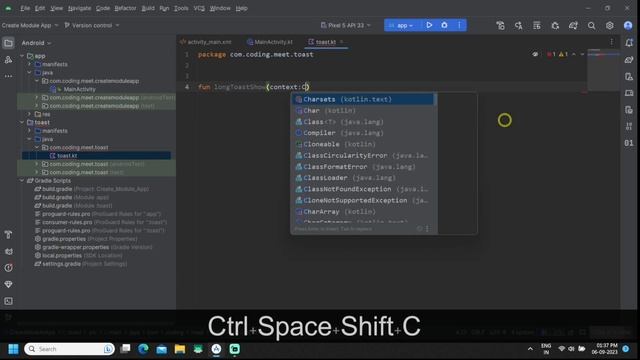Image resolution: width=640 pixels, height=360 pixels.
Task: Select ClassNotFoundException completion suggestion
Action: coord(363,189)
